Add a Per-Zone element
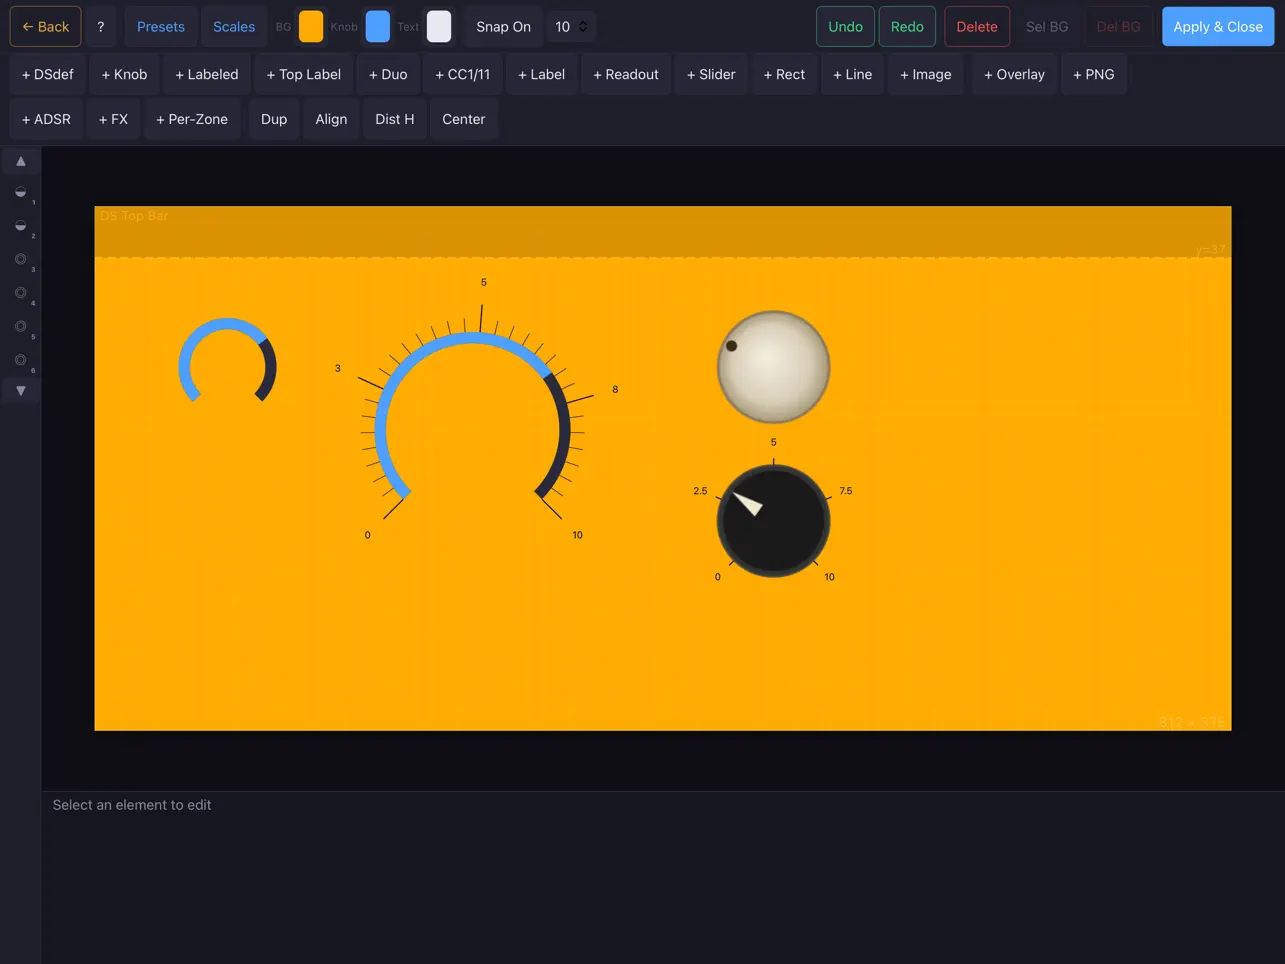Image resolution: width=1285 pixels, height=964 pixels. (x=192, y=119)
